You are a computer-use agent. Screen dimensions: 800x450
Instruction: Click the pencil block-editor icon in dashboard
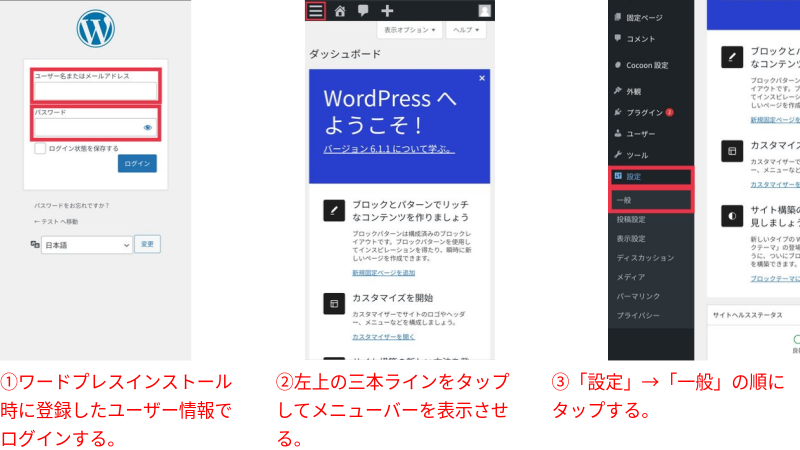[x=334, y=210]
